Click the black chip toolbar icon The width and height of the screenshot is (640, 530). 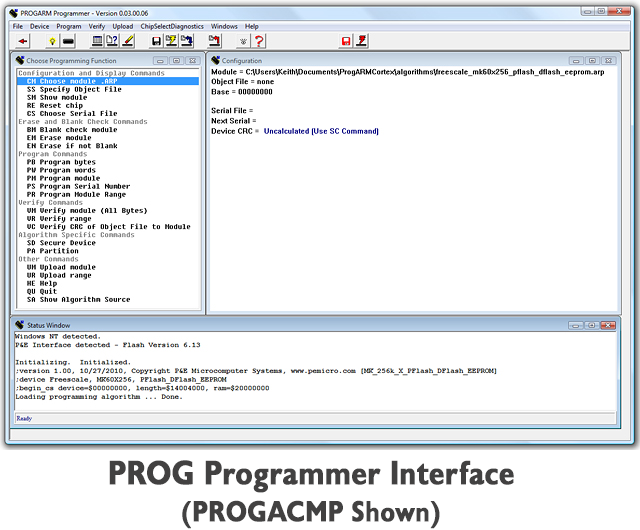pos(68,41)
